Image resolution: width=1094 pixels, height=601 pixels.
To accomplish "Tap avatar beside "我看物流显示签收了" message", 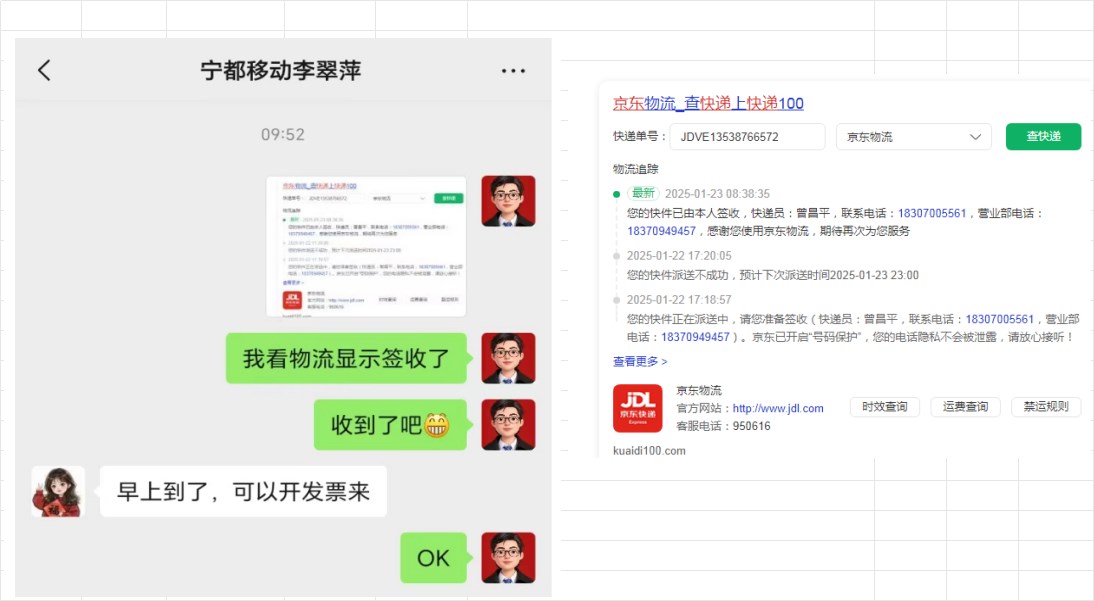I will pos(508,358).
